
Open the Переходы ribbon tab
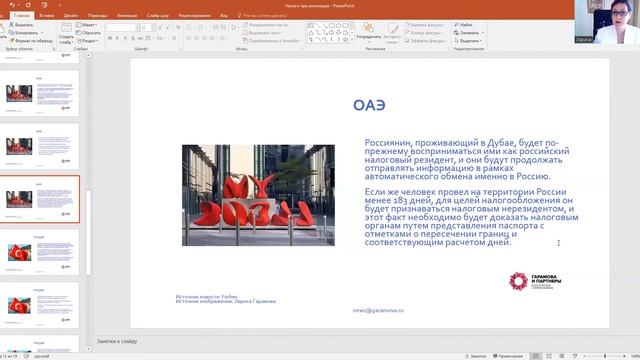pos(98,16)
